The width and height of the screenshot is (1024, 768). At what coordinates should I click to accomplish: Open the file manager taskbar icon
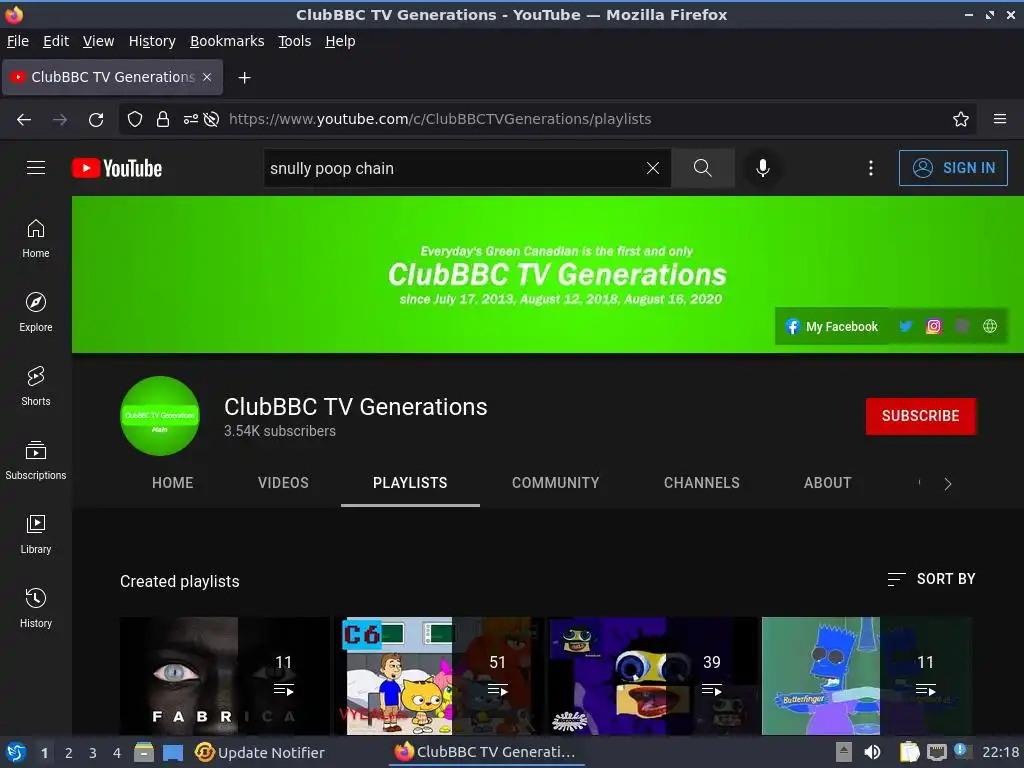[x=144, y=752]
